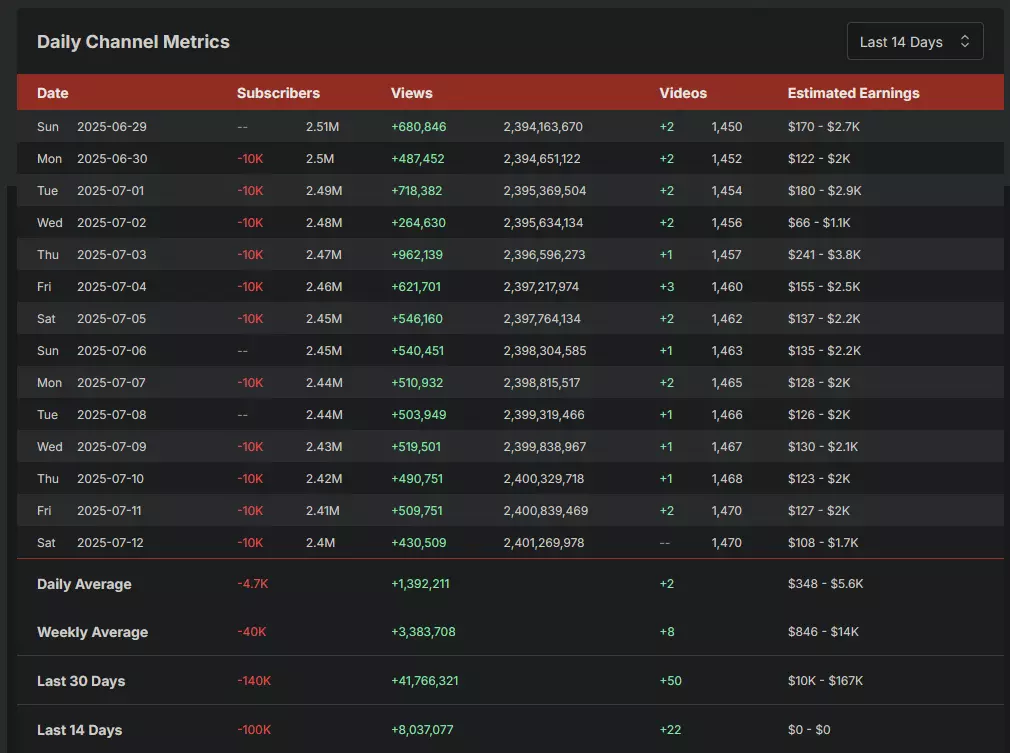Viewport: 1010px width, 753px height.
Task: Click earnings $130 - $2.1K
Action: (x=823, y=446)
